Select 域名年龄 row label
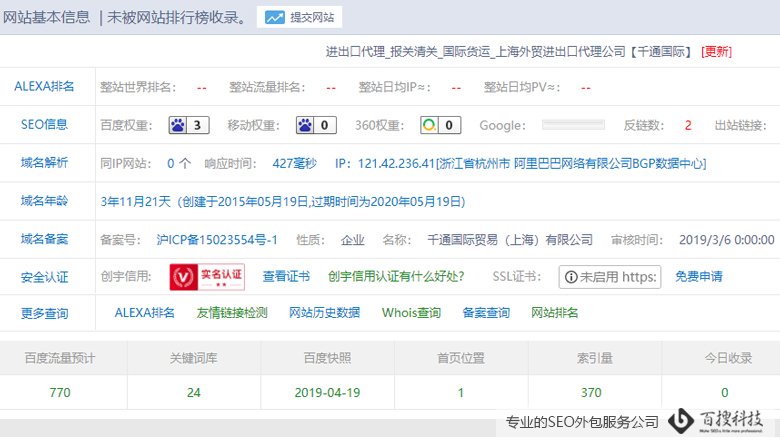Screen dimensions: 780x443 click(44, 201)
